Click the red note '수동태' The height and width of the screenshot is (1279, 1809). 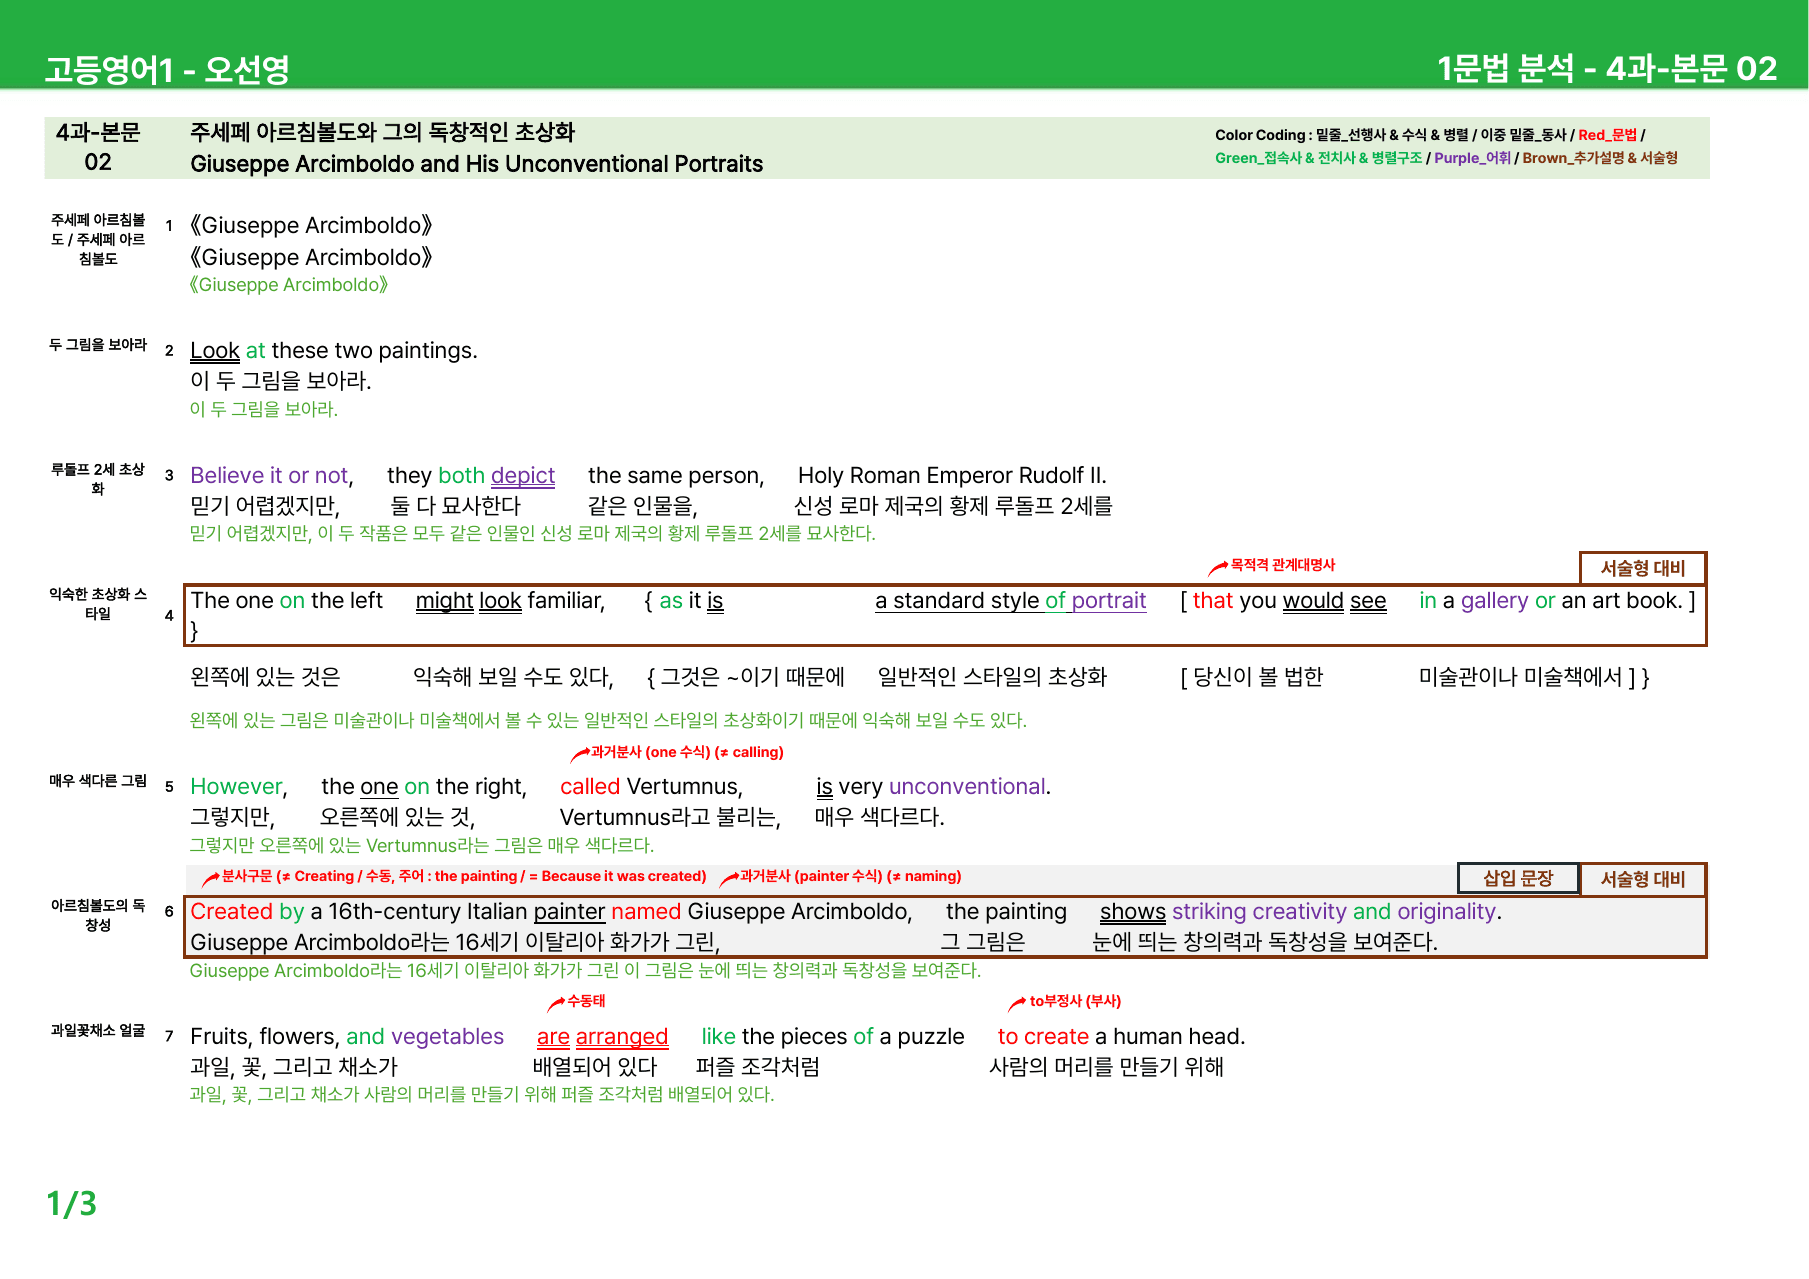[x=586, y=1001]
